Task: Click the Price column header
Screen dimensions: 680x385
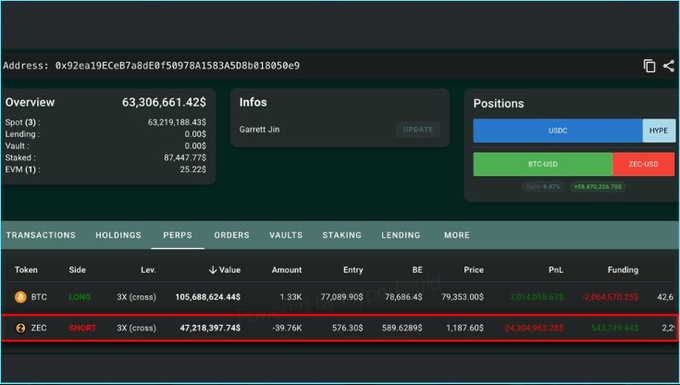Action: (x=474, y=270)
